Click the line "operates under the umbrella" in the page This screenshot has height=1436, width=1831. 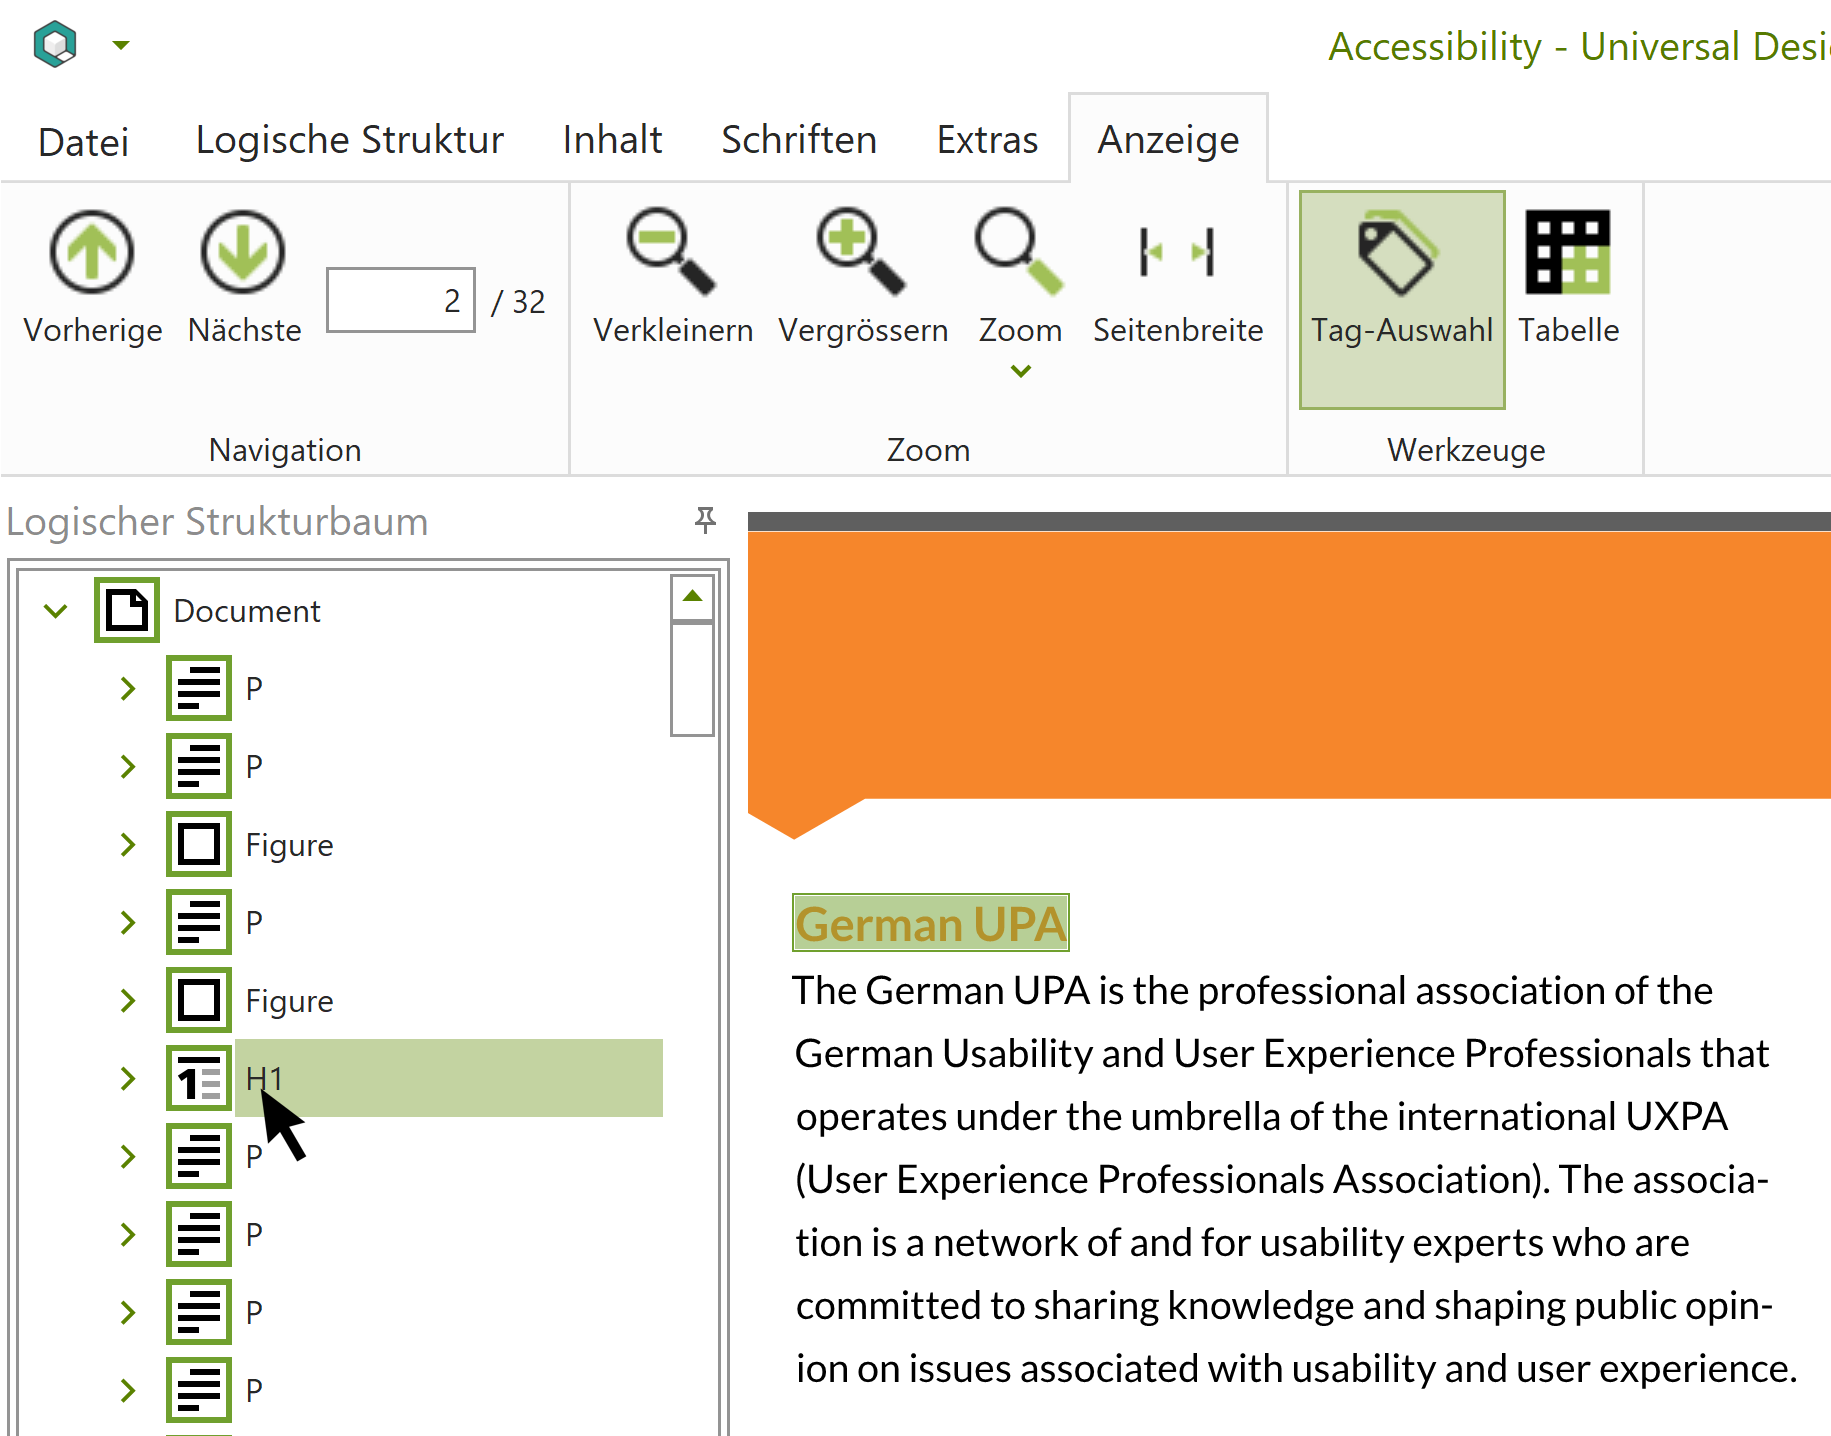(1262, 1117)
